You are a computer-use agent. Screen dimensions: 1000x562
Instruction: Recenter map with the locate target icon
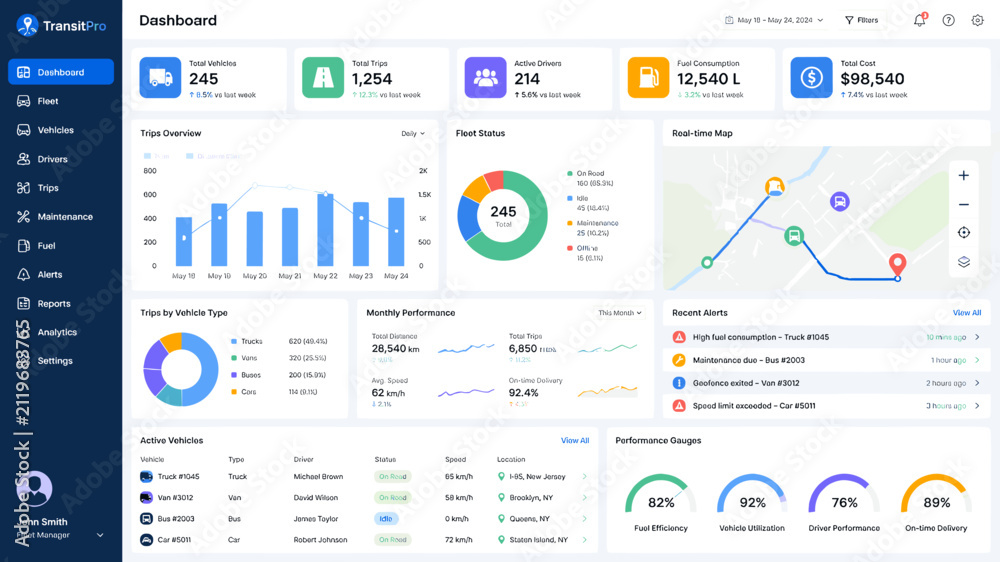(x=964, y=233)
